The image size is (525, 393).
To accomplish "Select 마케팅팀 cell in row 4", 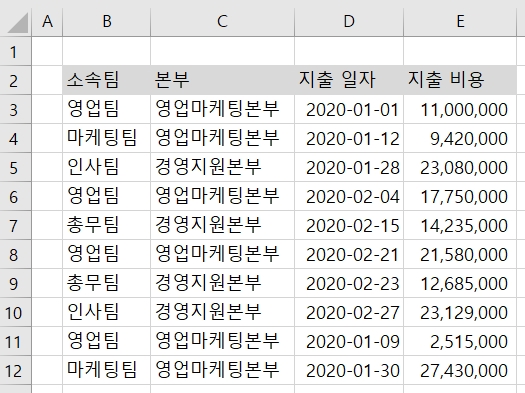I will click(x=106, y=139).
